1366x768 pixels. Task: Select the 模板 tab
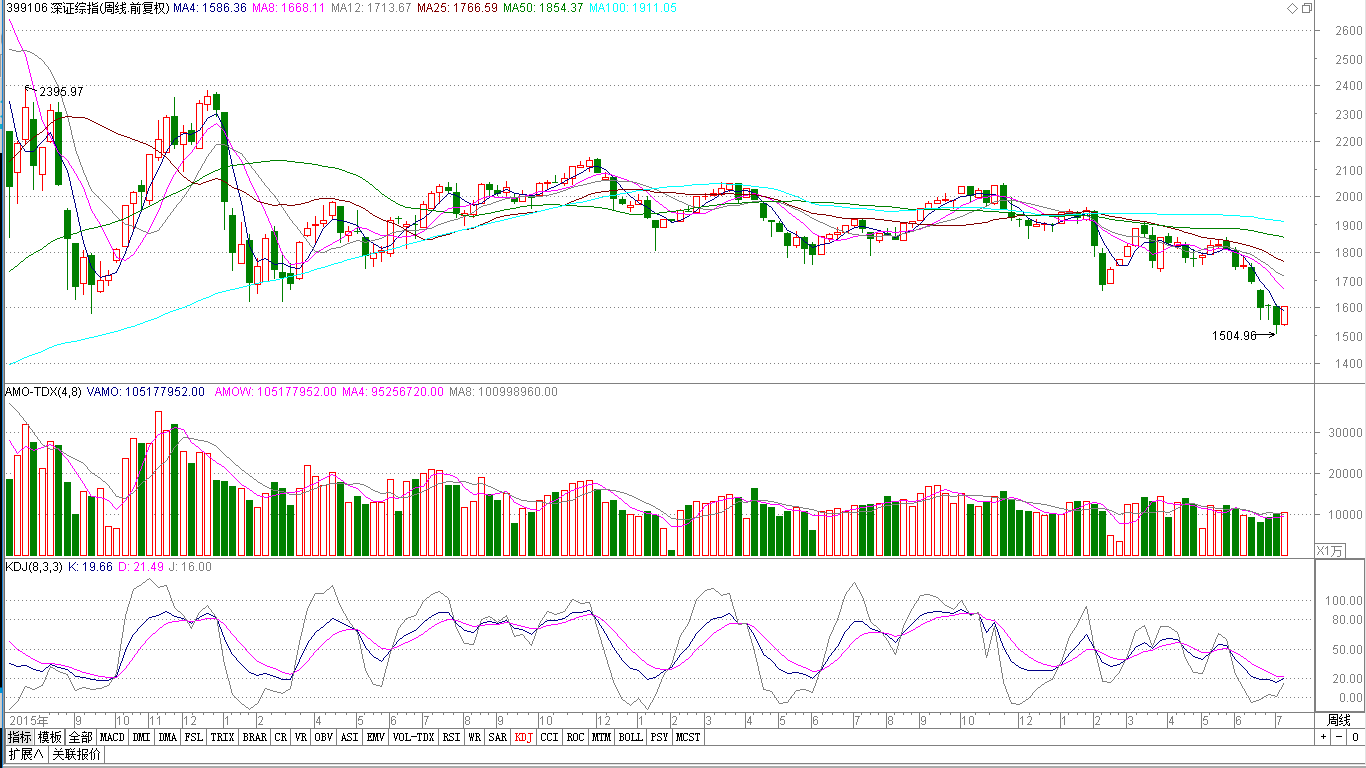coord(50,737)
